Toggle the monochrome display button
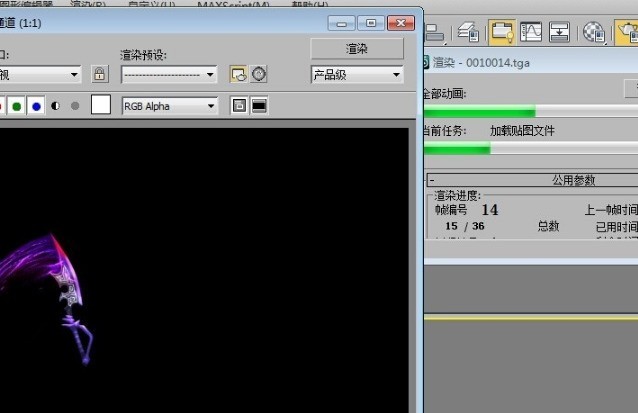638x413 pixels. point(75,106)
